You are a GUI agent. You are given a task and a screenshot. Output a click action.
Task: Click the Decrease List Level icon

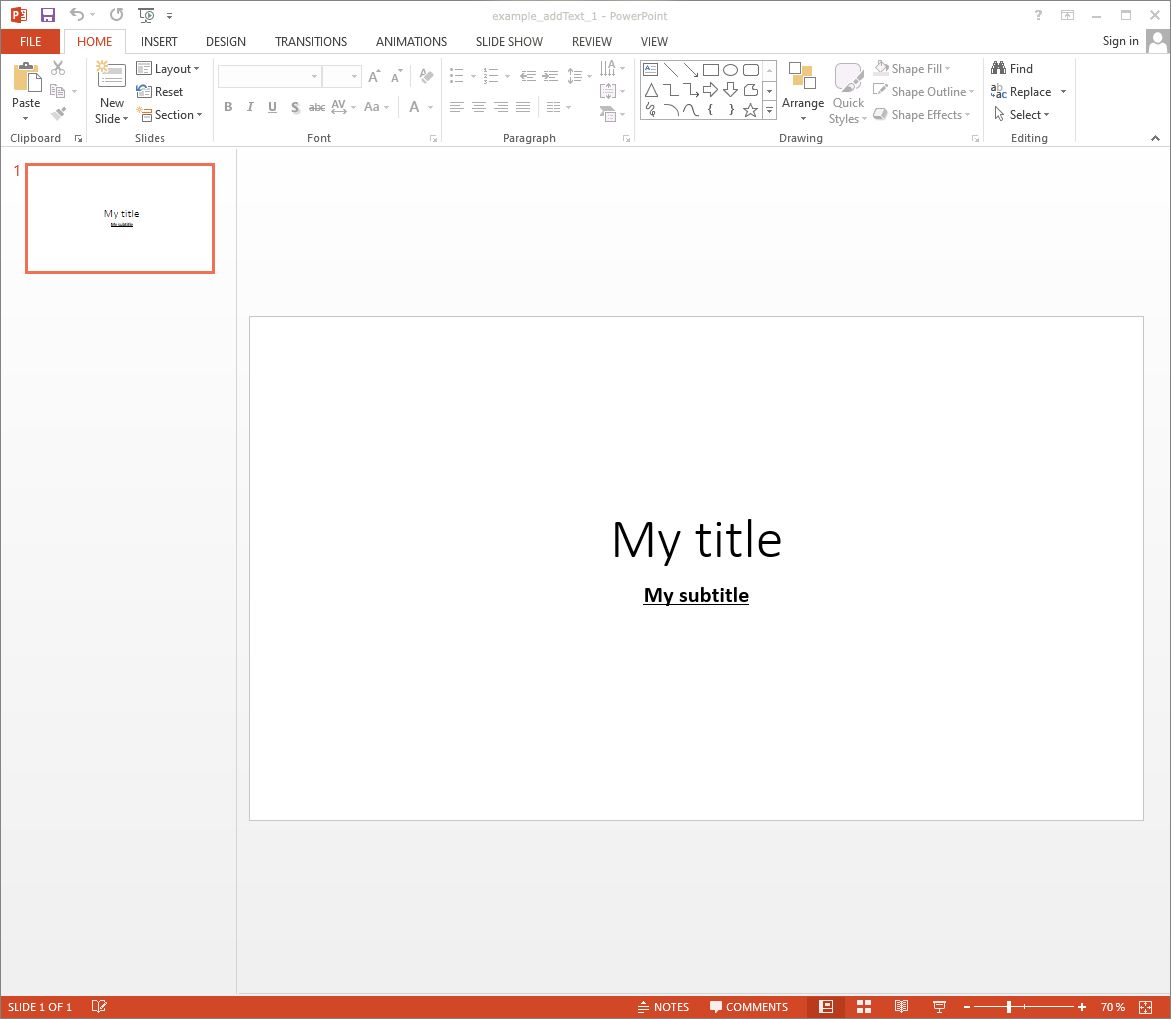point(528,75)
